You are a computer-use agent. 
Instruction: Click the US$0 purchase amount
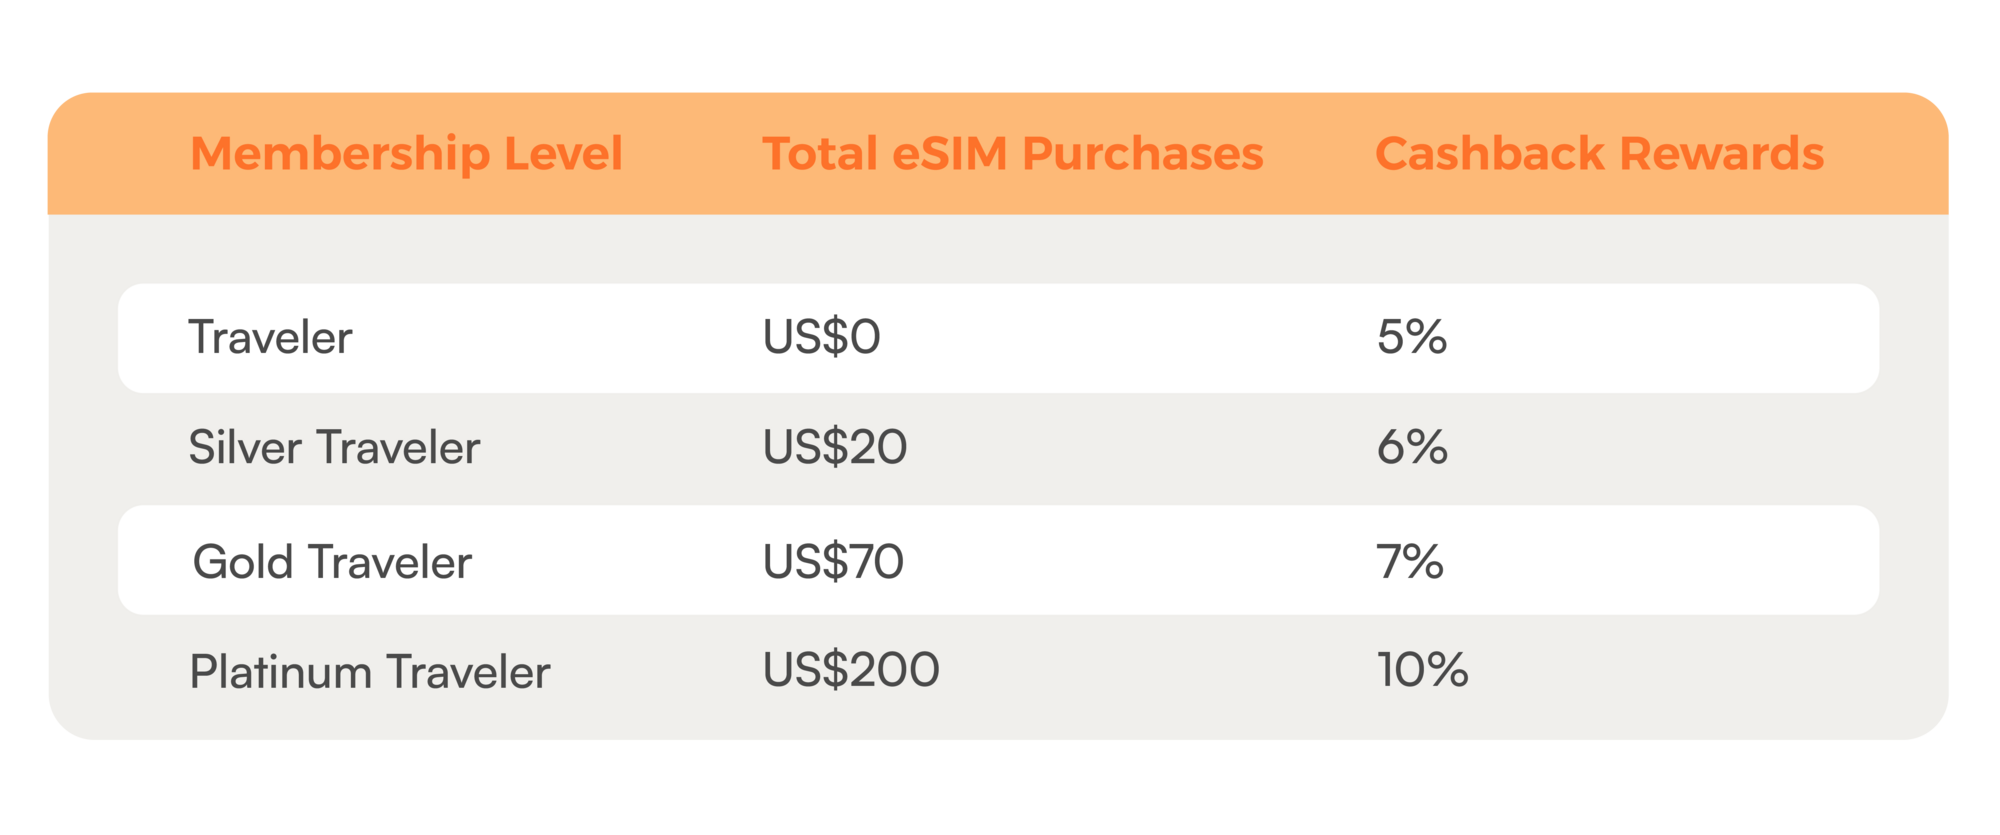pos(821,338)
